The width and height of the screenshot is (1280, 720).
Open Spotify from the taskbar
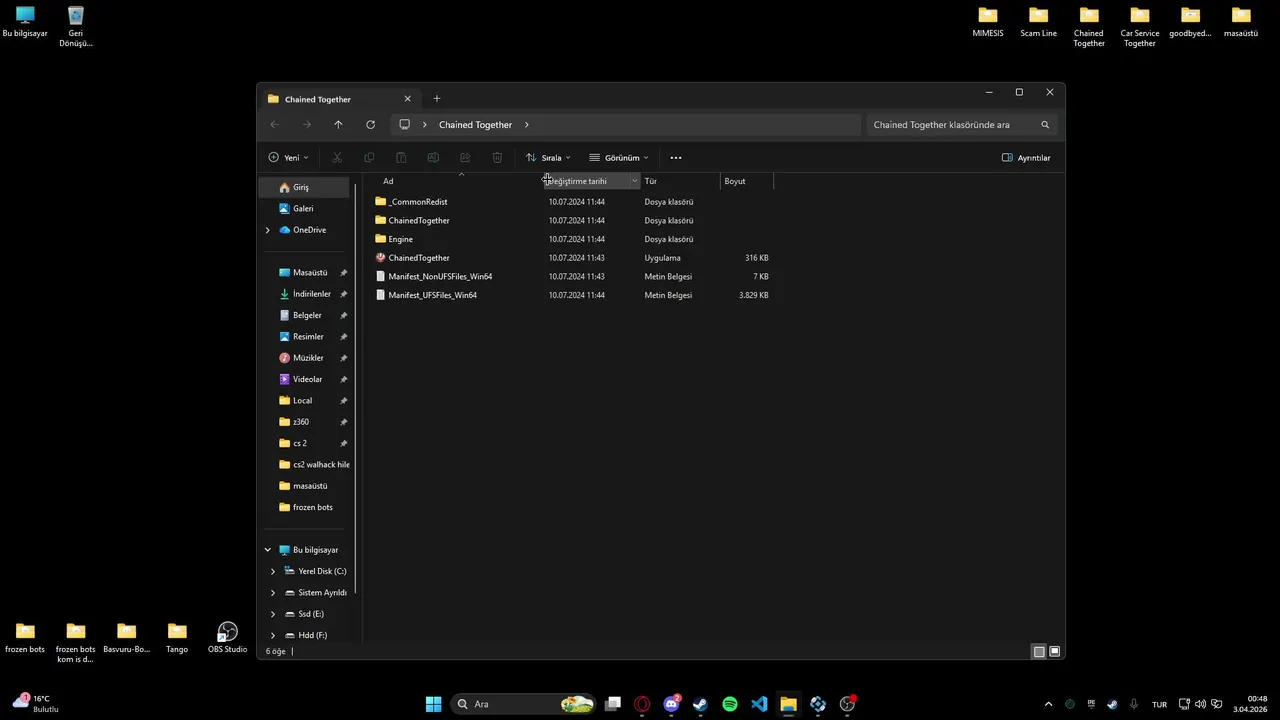pyautogui.click(x=730, y=704)
